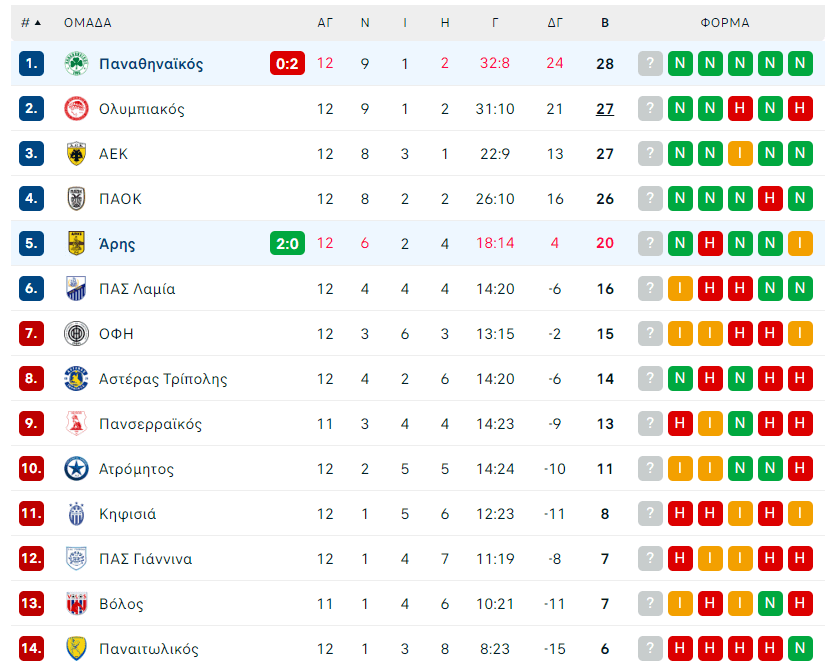This screenshot has width=827, height=667.
Task: Click the AEK yellow eagle crest
Action: tap(77, 154)
